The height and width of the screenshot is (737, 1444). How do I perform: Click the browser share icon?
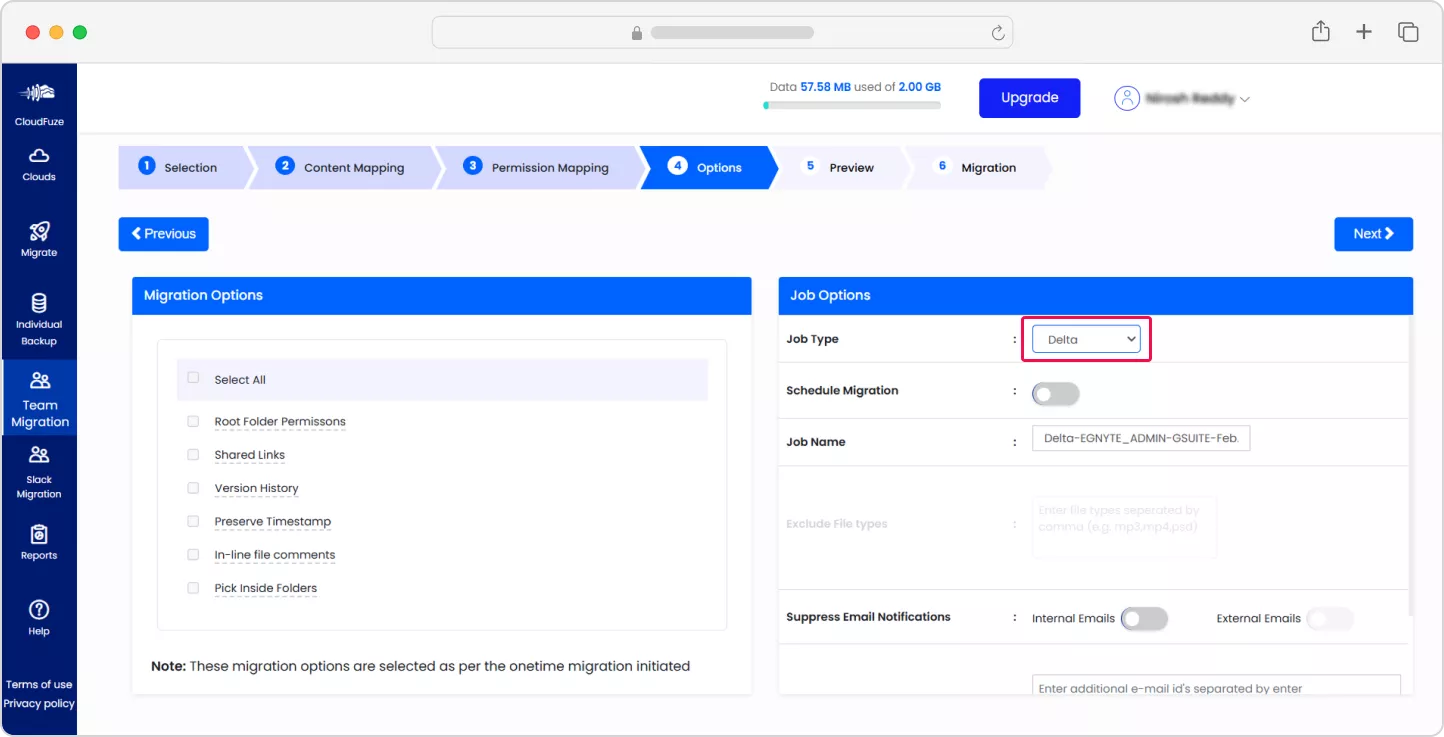1321,32
